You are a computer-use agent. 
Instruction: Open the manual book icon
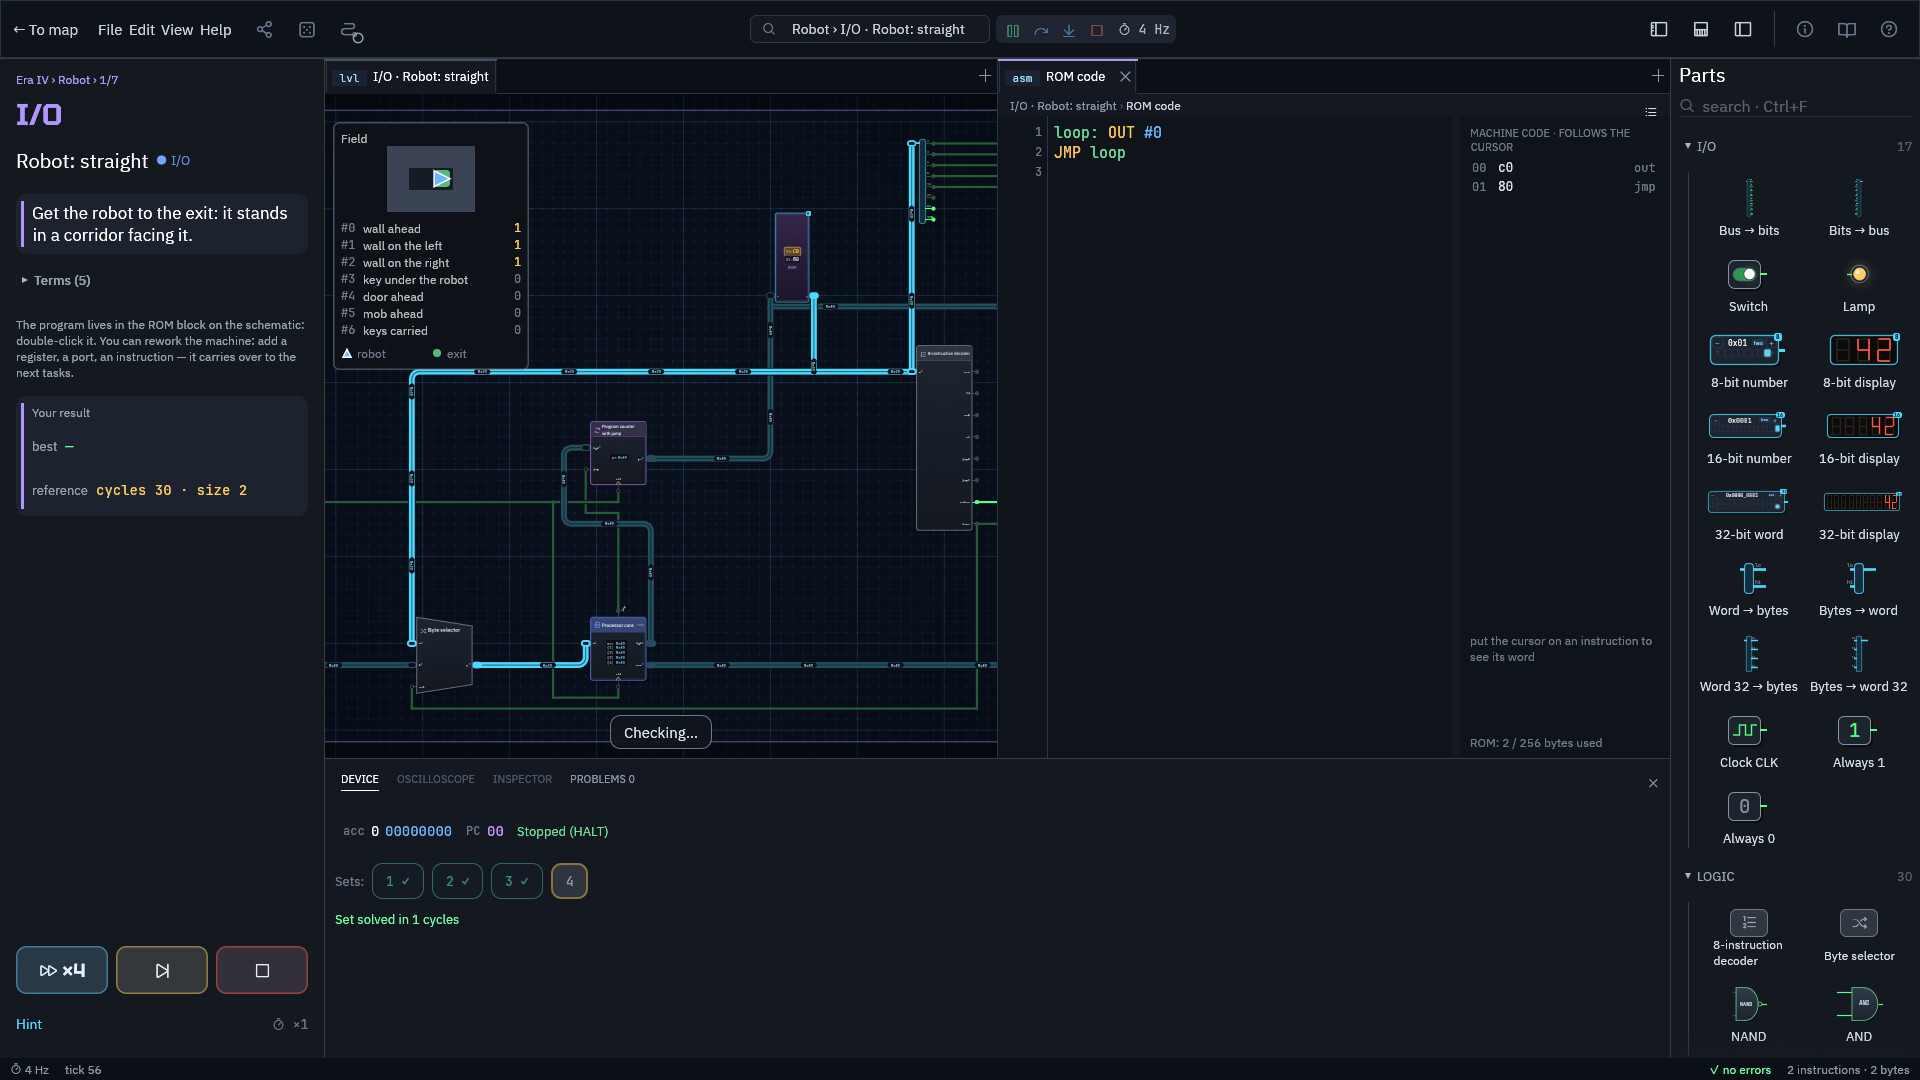(x=1847, y=30)
